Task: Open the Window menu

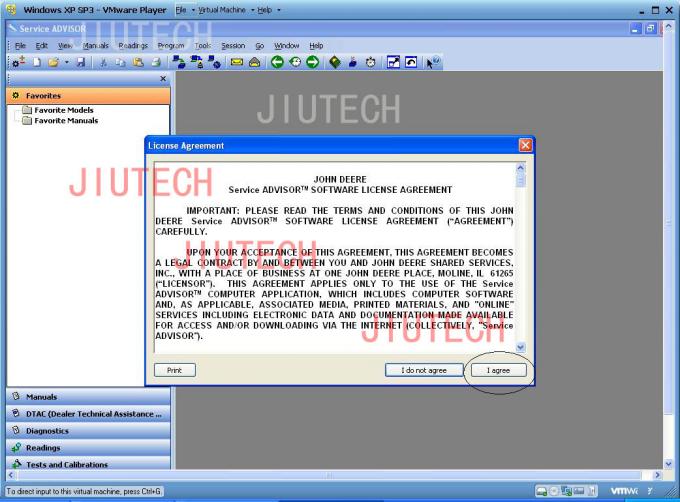Action: pos(287,46)
